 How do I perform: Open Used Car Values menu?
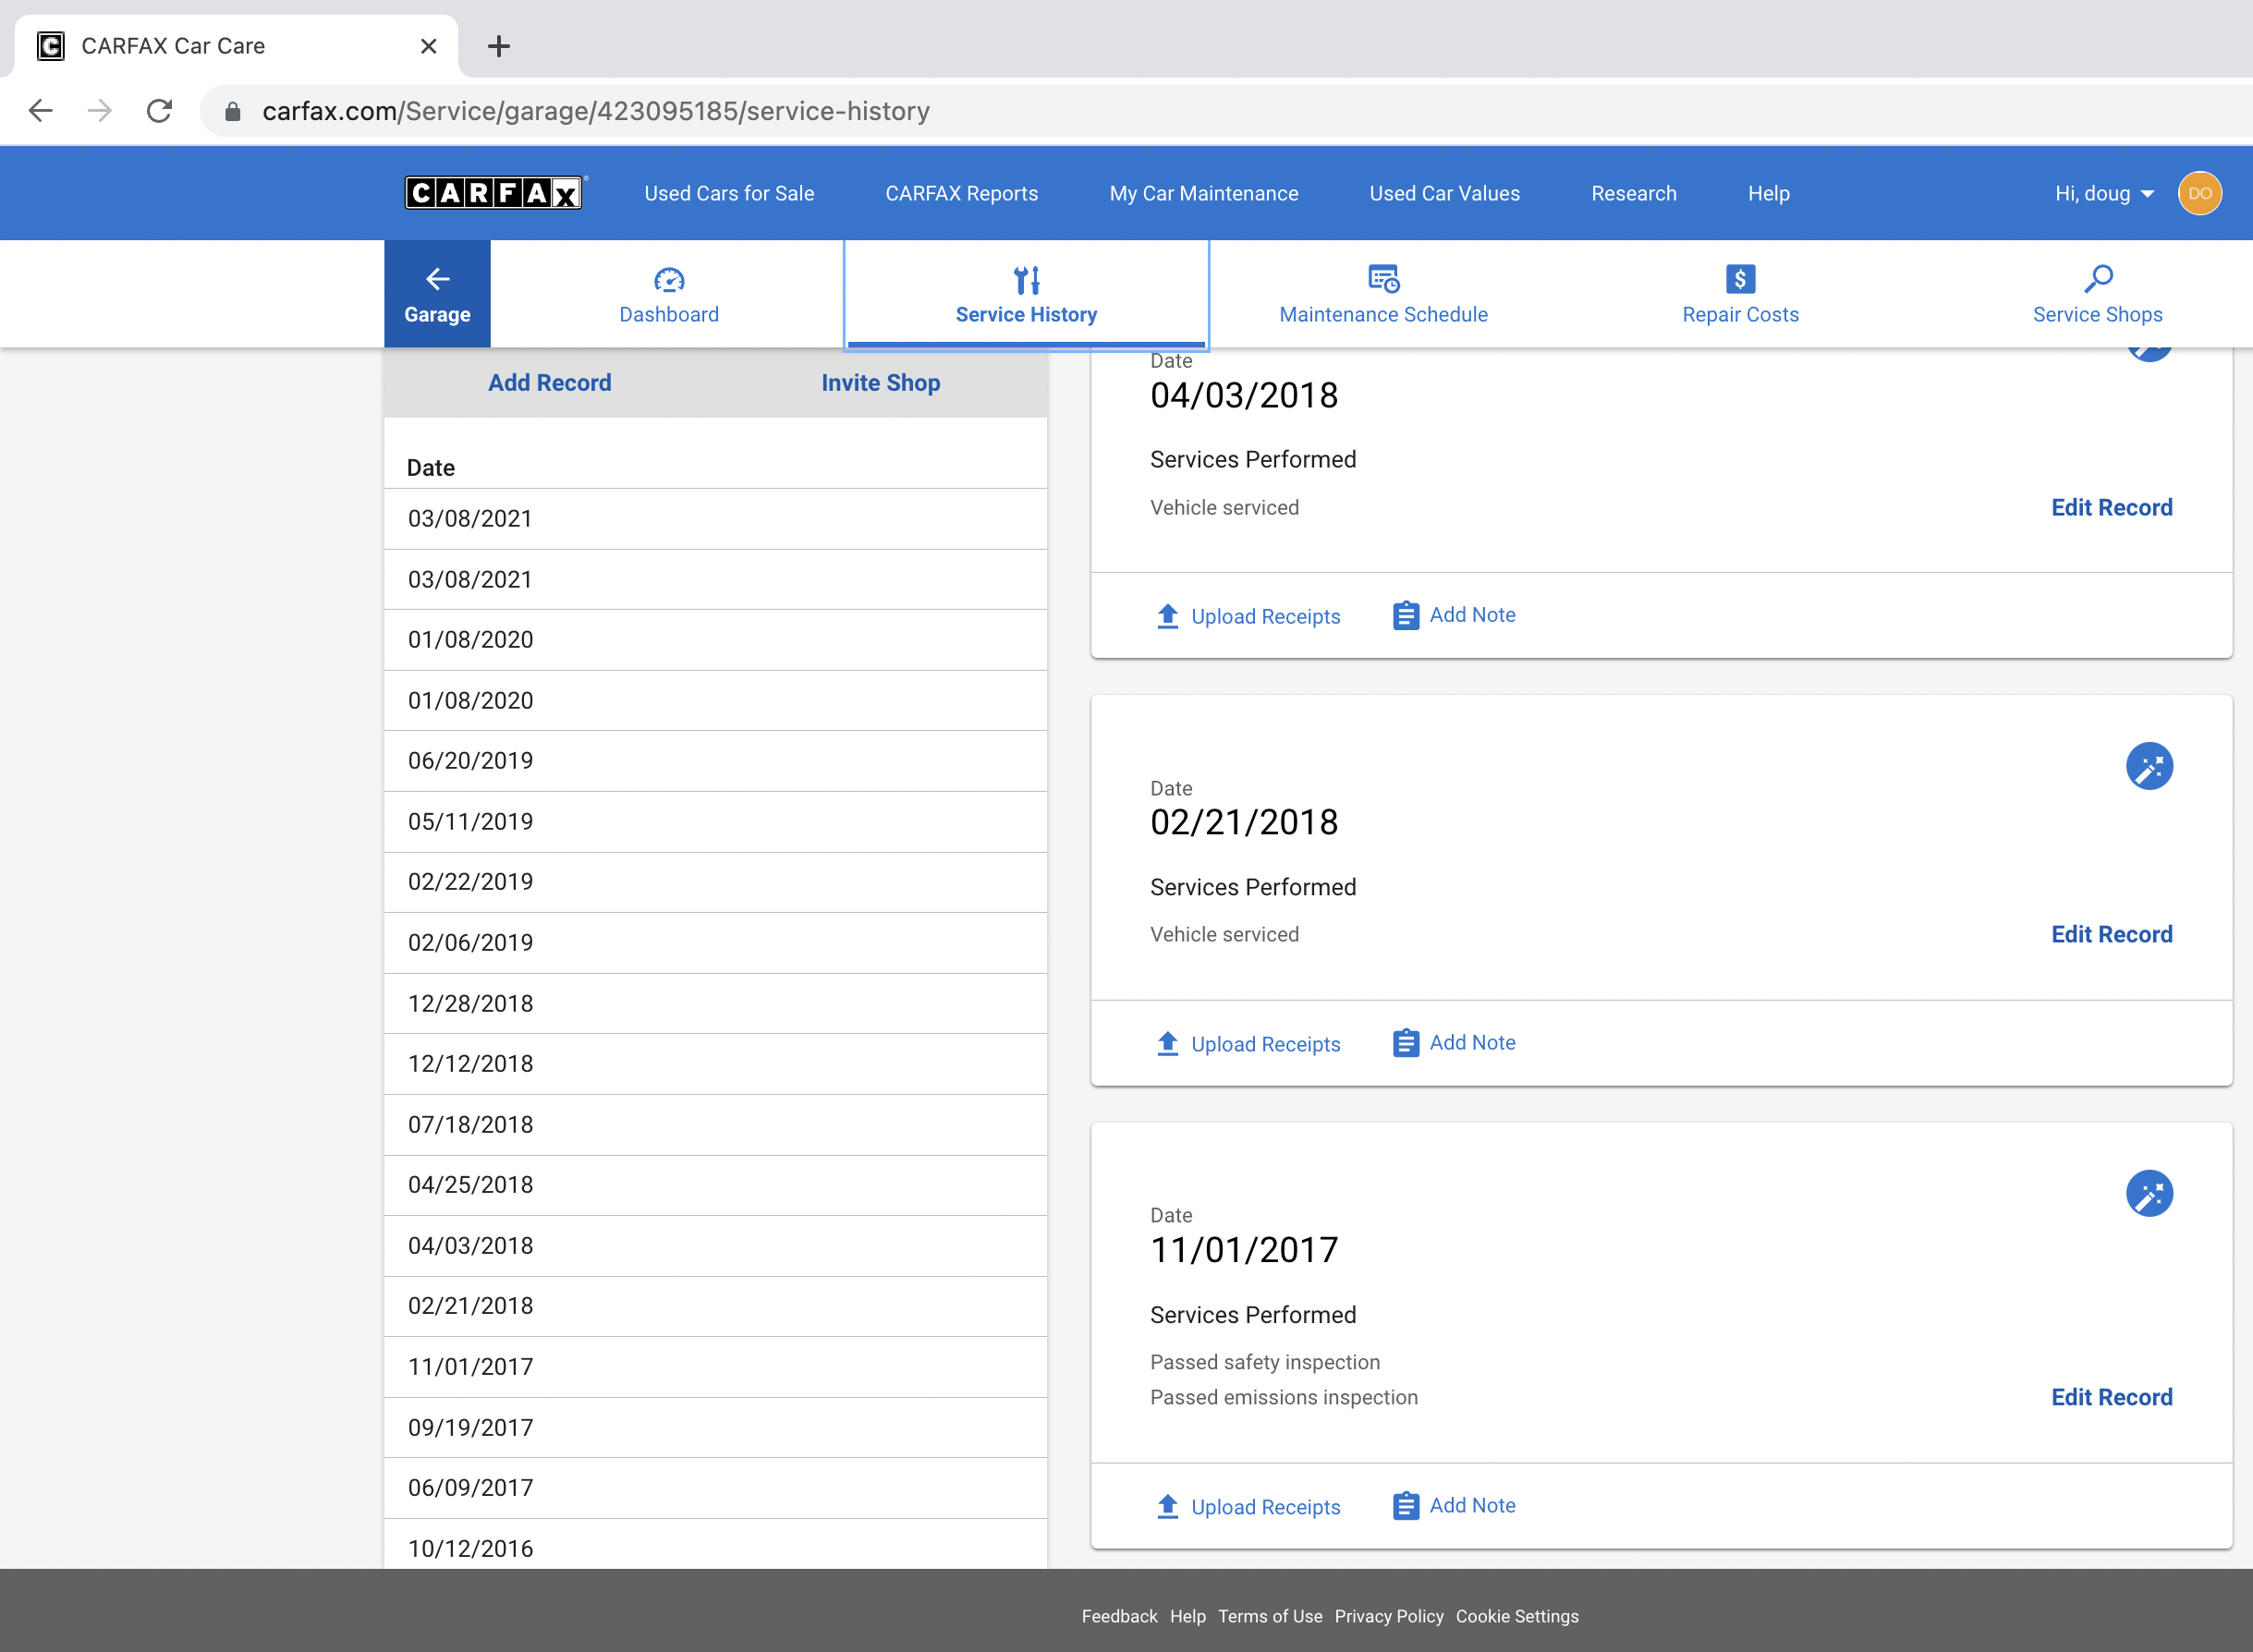pyautogui.click(x=1444, y=193)
